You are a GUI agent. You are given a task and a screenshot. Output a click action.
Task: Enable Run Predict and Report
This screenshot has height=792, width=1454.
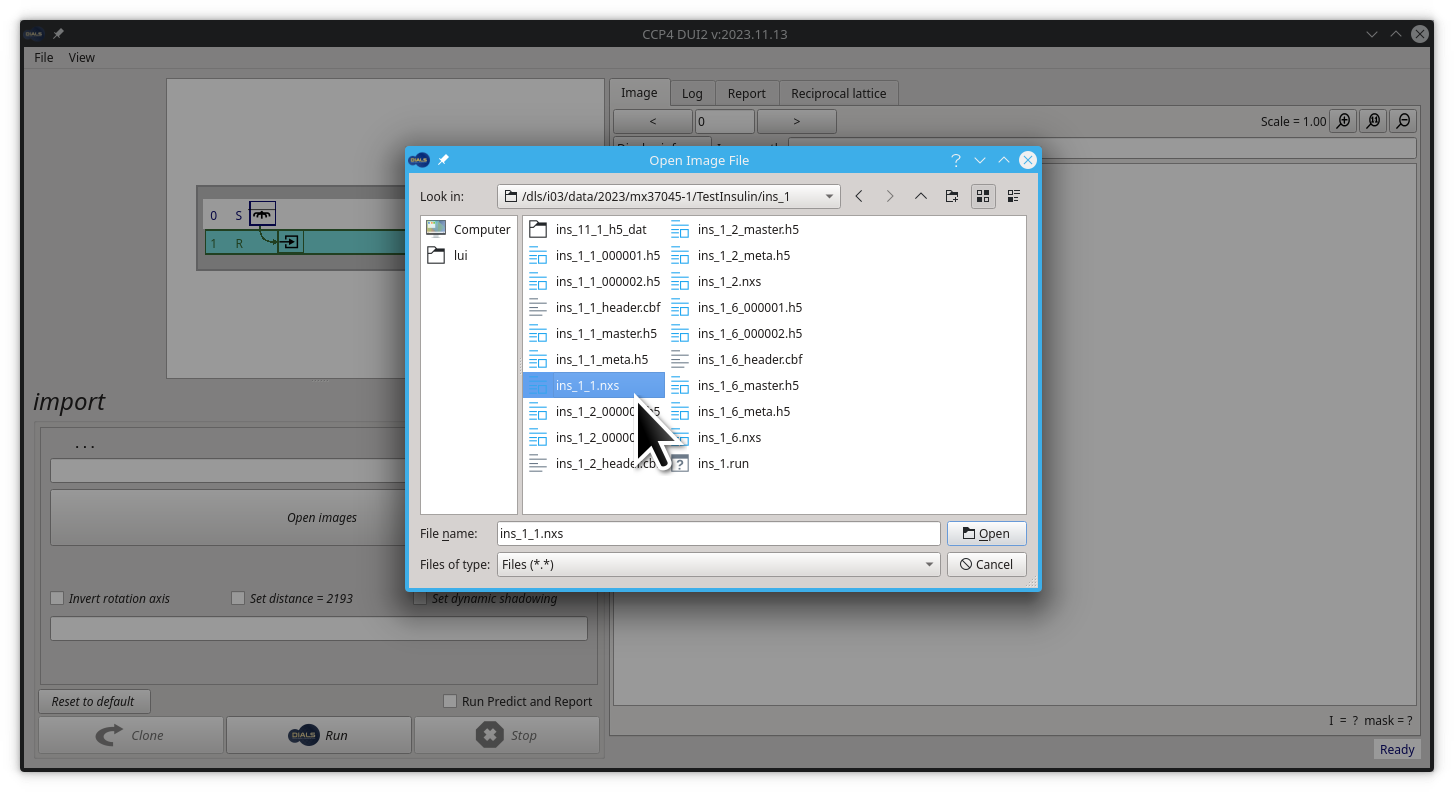click(x=450, y=701)
